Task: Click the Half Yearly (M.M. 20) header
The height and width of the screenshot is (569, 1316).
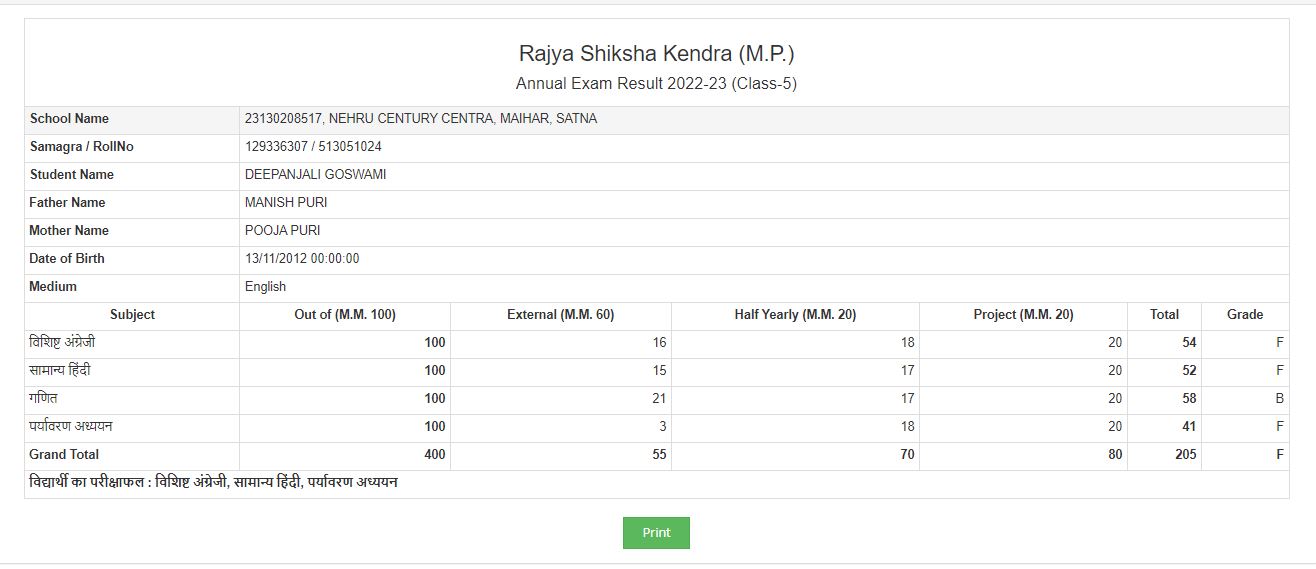Action: click(795, 315)
